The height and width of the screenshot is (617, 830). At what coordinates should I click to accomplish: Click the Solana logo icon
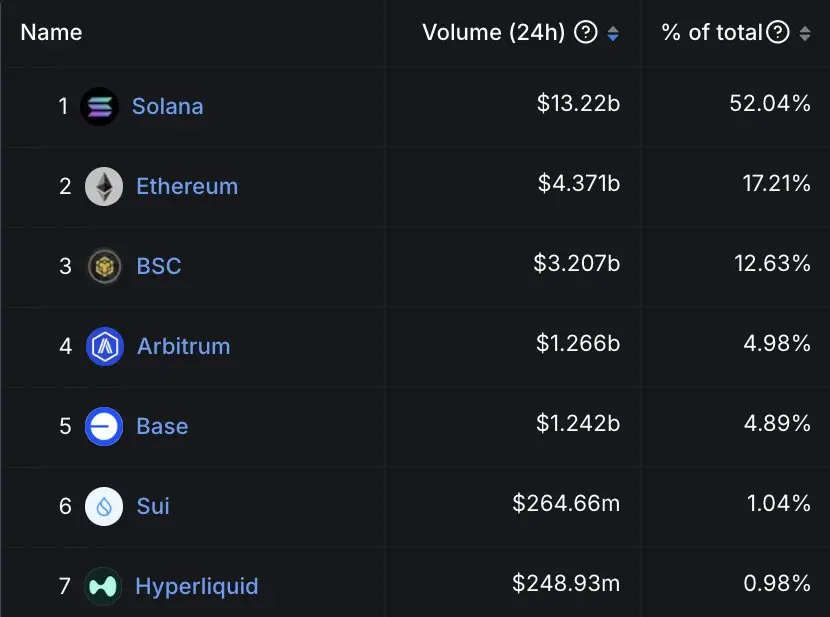coord(100,106)
